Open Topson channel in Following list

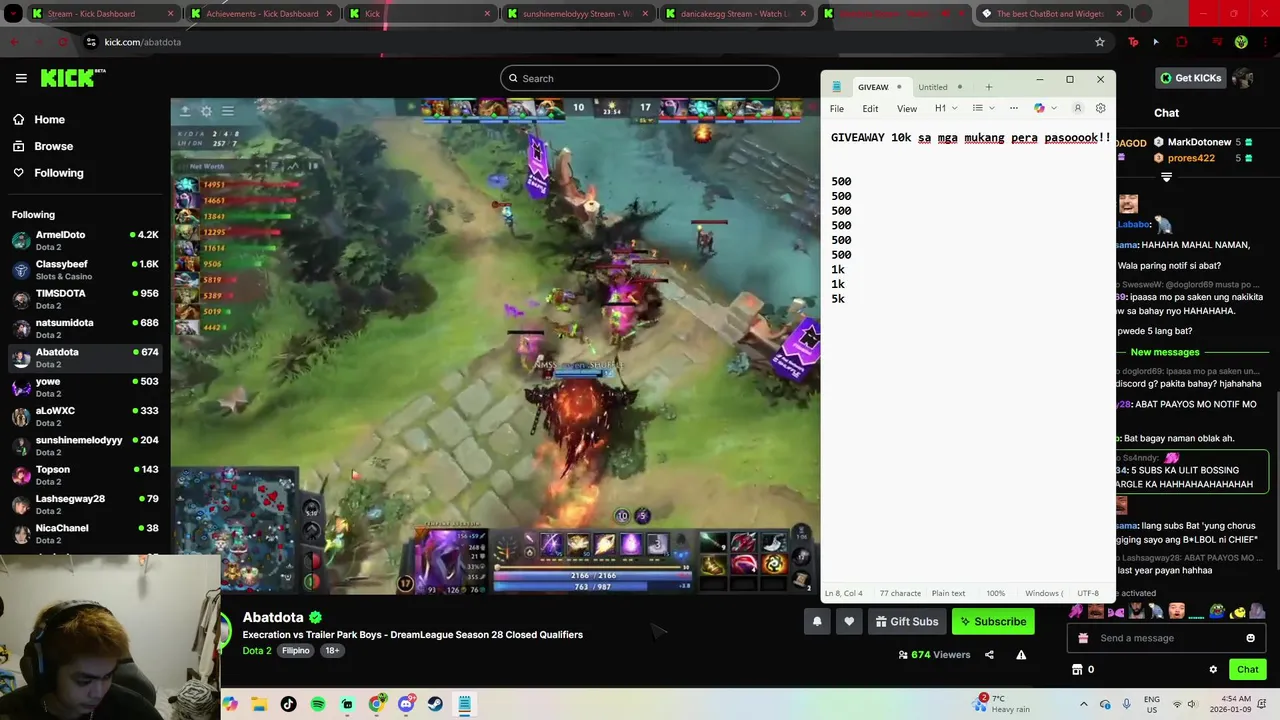point(85,475)
